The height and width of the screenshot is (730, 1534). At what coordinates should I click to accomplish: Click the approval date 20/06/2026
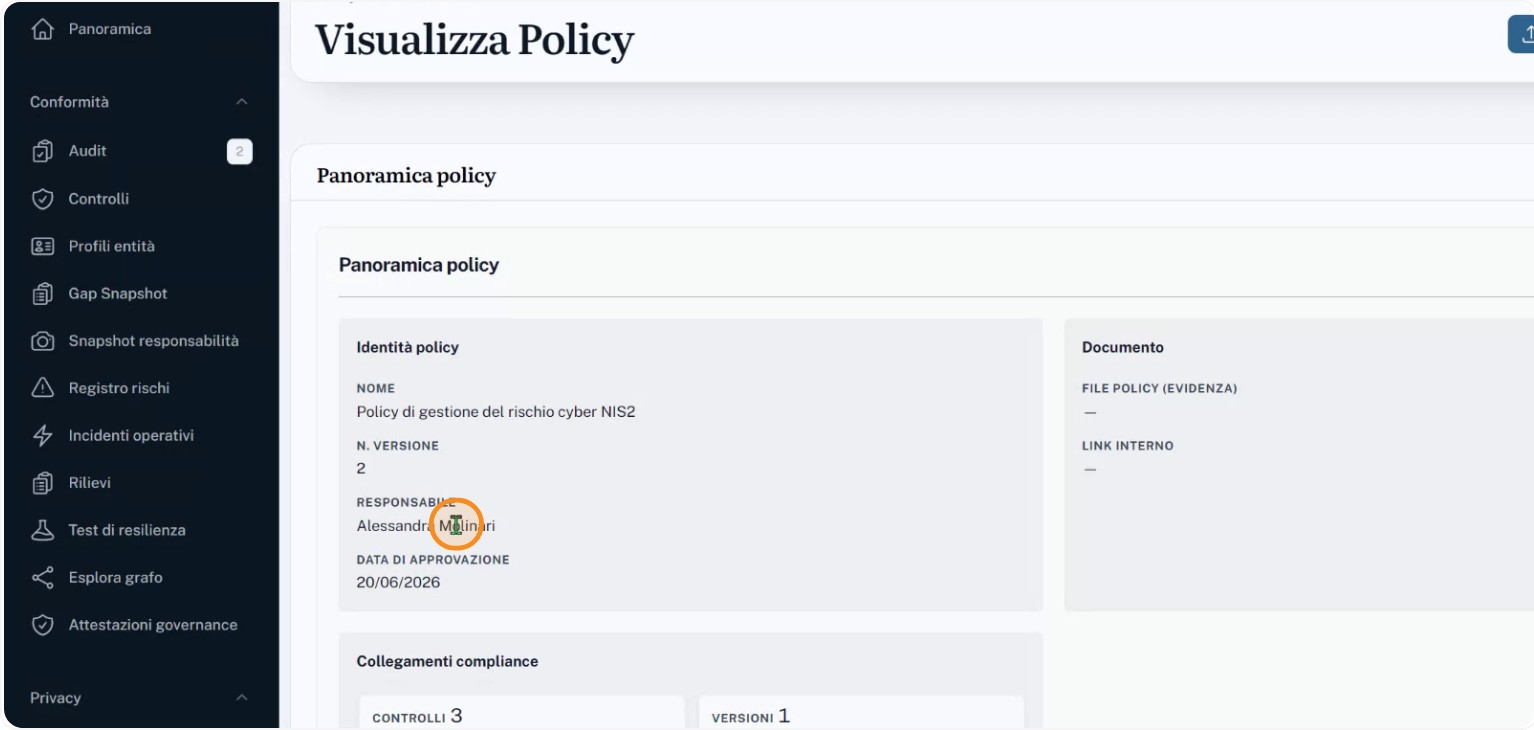[398, 583]
